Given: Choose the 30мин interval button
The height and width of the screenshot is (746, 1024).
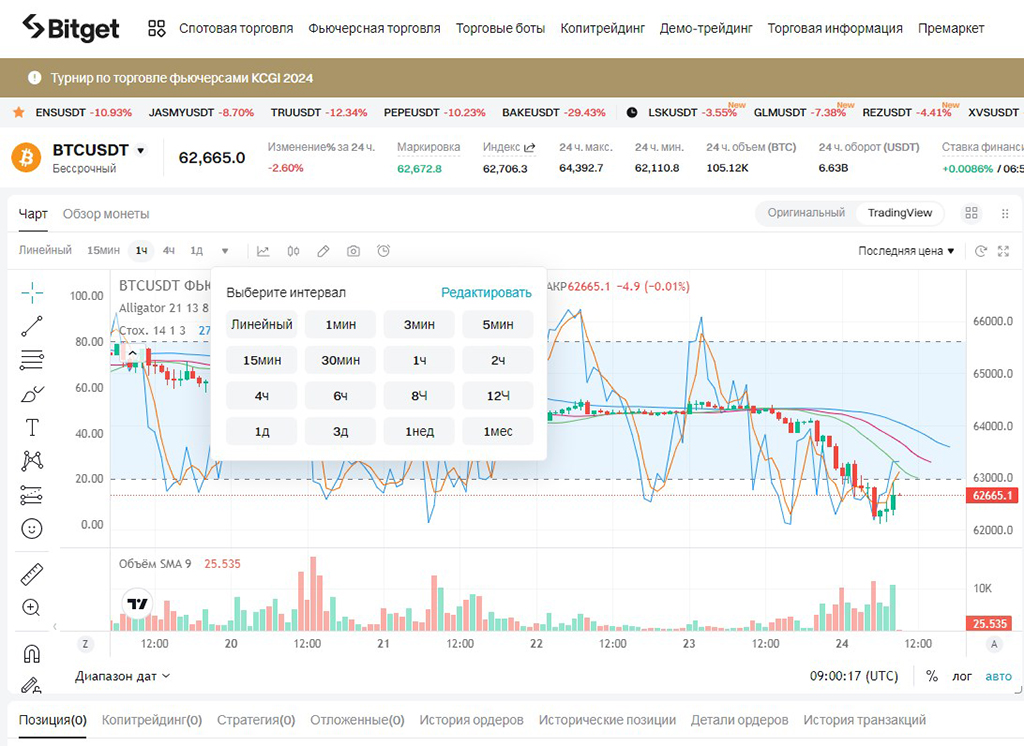Looking at the screenshot, I should 341,360.
